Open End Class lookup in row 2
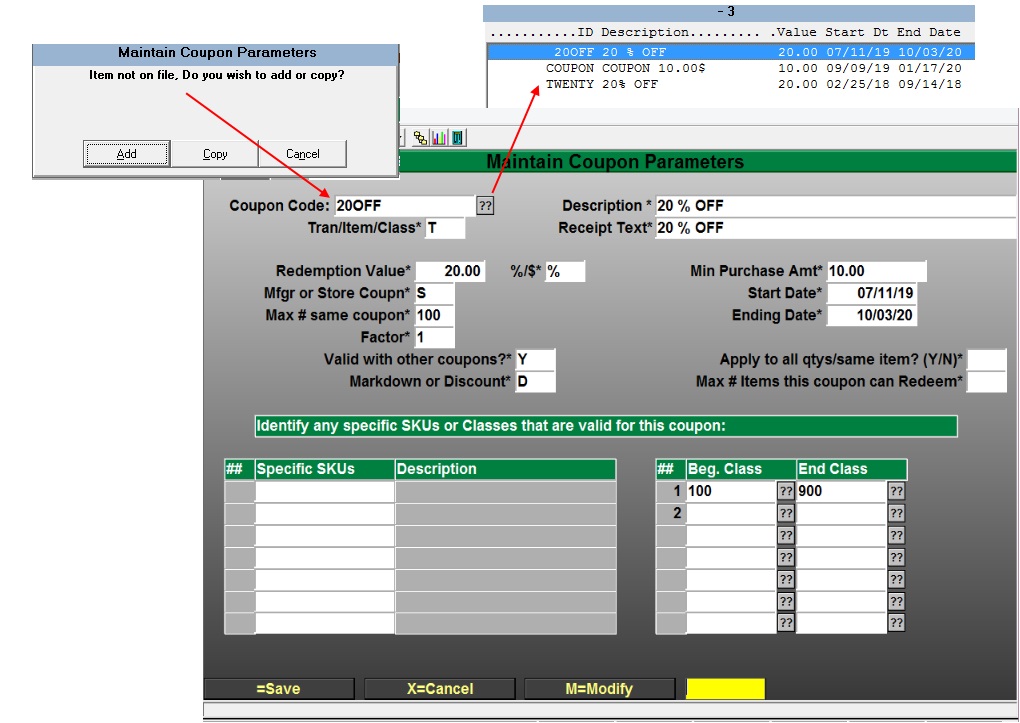Viewport: 1020px width, 723px height. (x=896, y=513)
